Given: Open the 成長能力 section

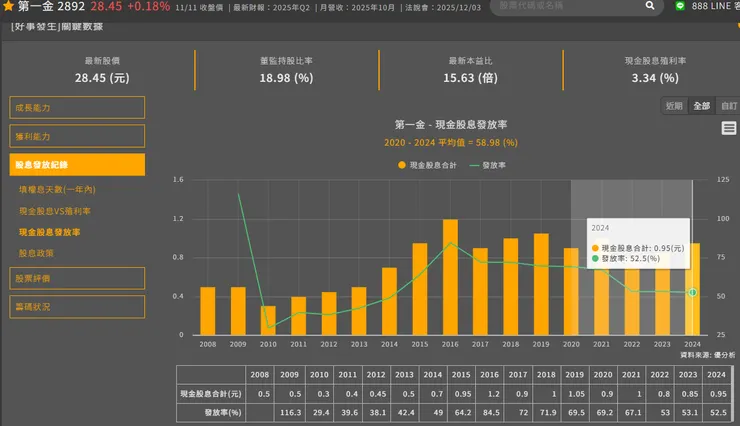Looking at the screenshot, I should 77,108.
